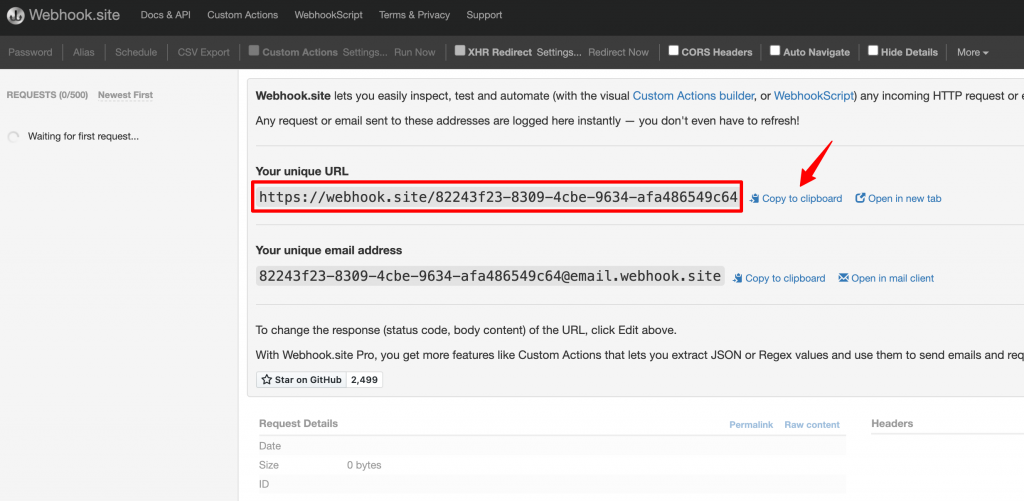Open the Support page

tap(485, 15)
